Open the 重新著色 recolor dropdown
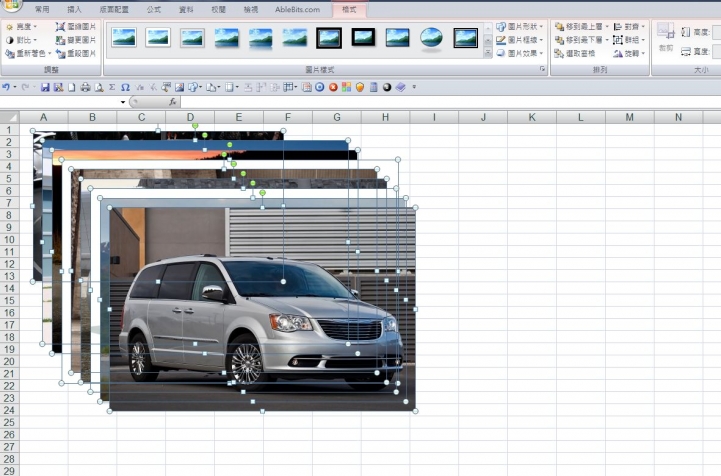The image size is (721, 476). (x=29, y=53)
